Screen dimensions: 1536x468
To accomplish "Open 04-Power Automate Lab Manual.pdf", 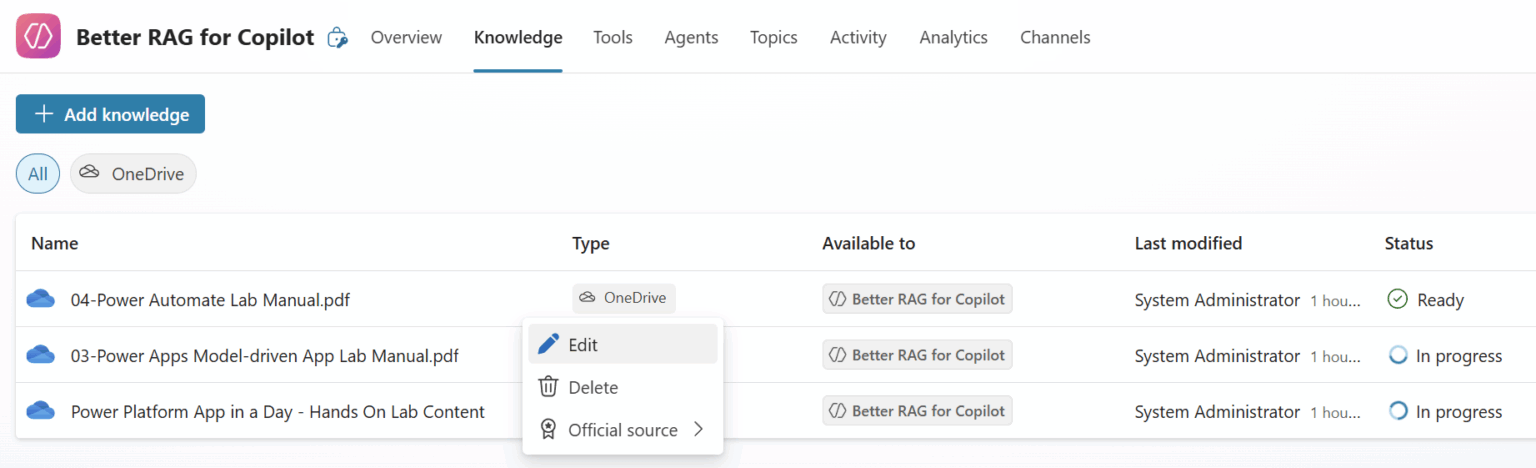I will (x=210, y=300).
